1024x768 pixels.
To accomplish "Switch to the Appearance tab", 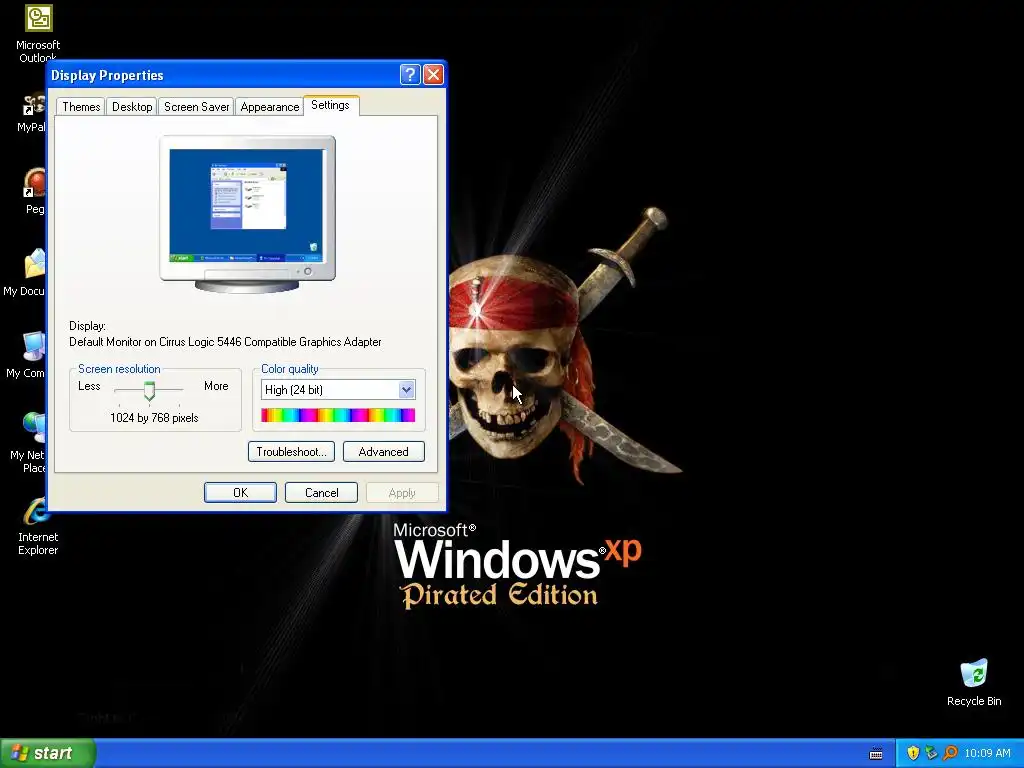I will tap(270, 106).
